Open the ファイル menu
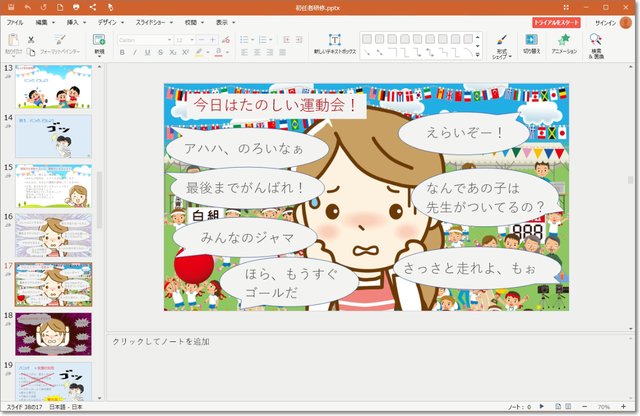 tap(15, 21)
